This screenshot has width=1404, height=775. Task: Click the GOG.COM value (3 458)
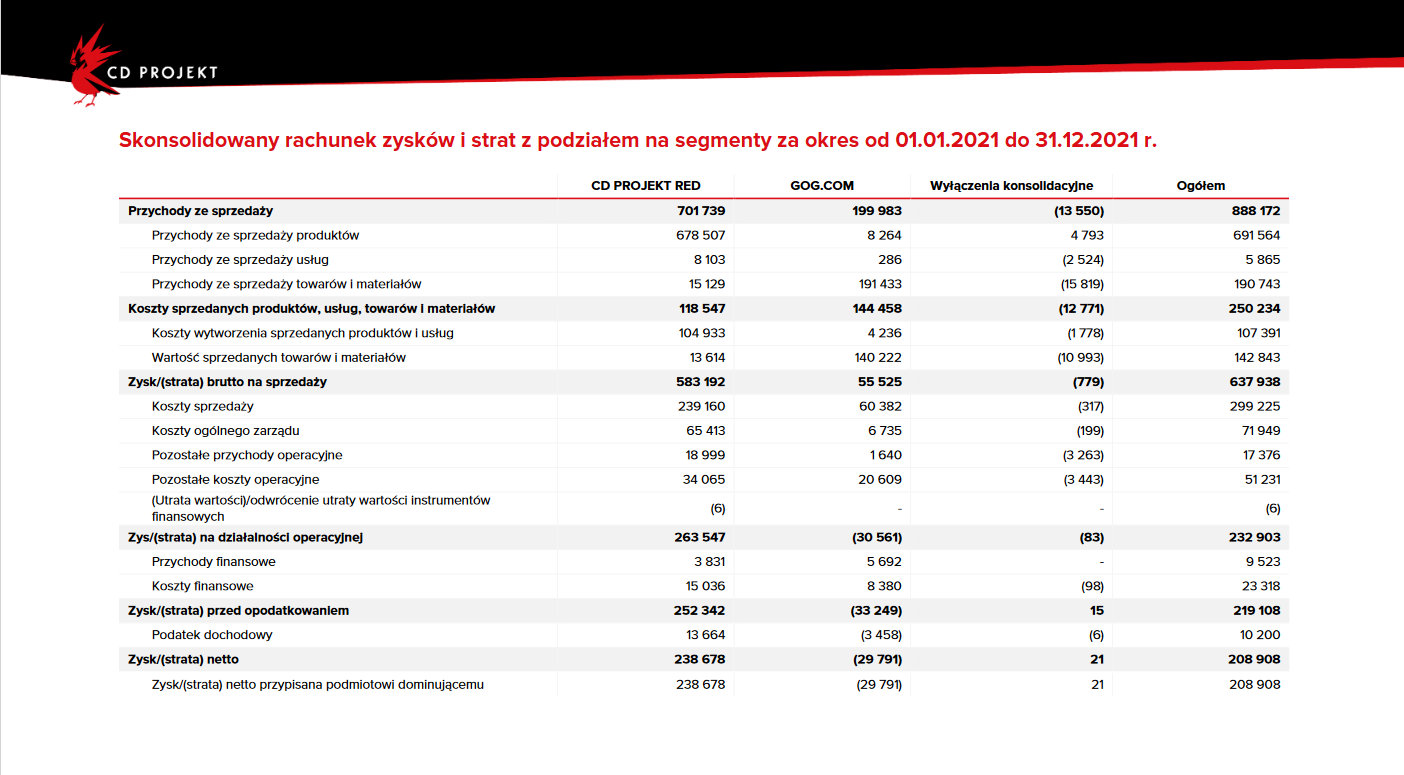880,634
